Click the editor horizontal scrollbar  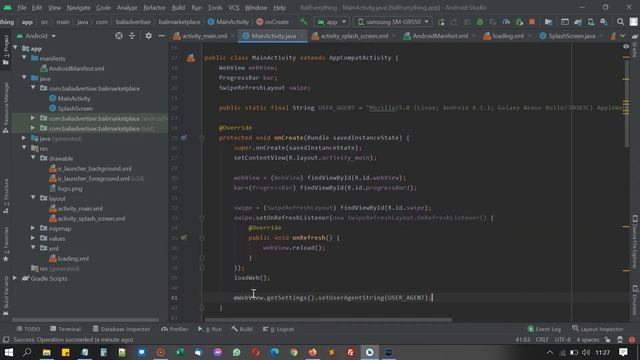[328, 320]
